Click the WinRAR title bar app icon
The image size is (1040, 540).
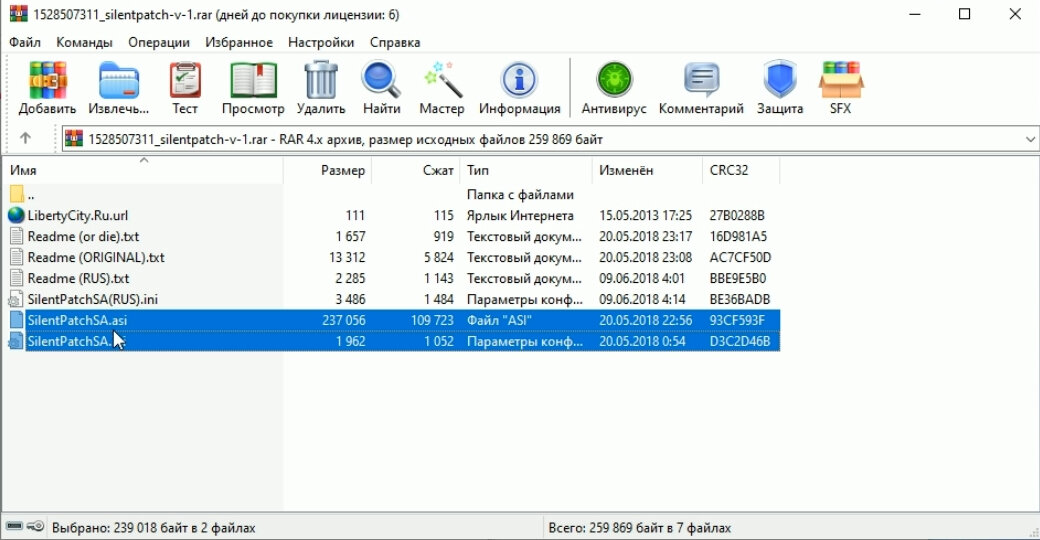coord(19,14)
